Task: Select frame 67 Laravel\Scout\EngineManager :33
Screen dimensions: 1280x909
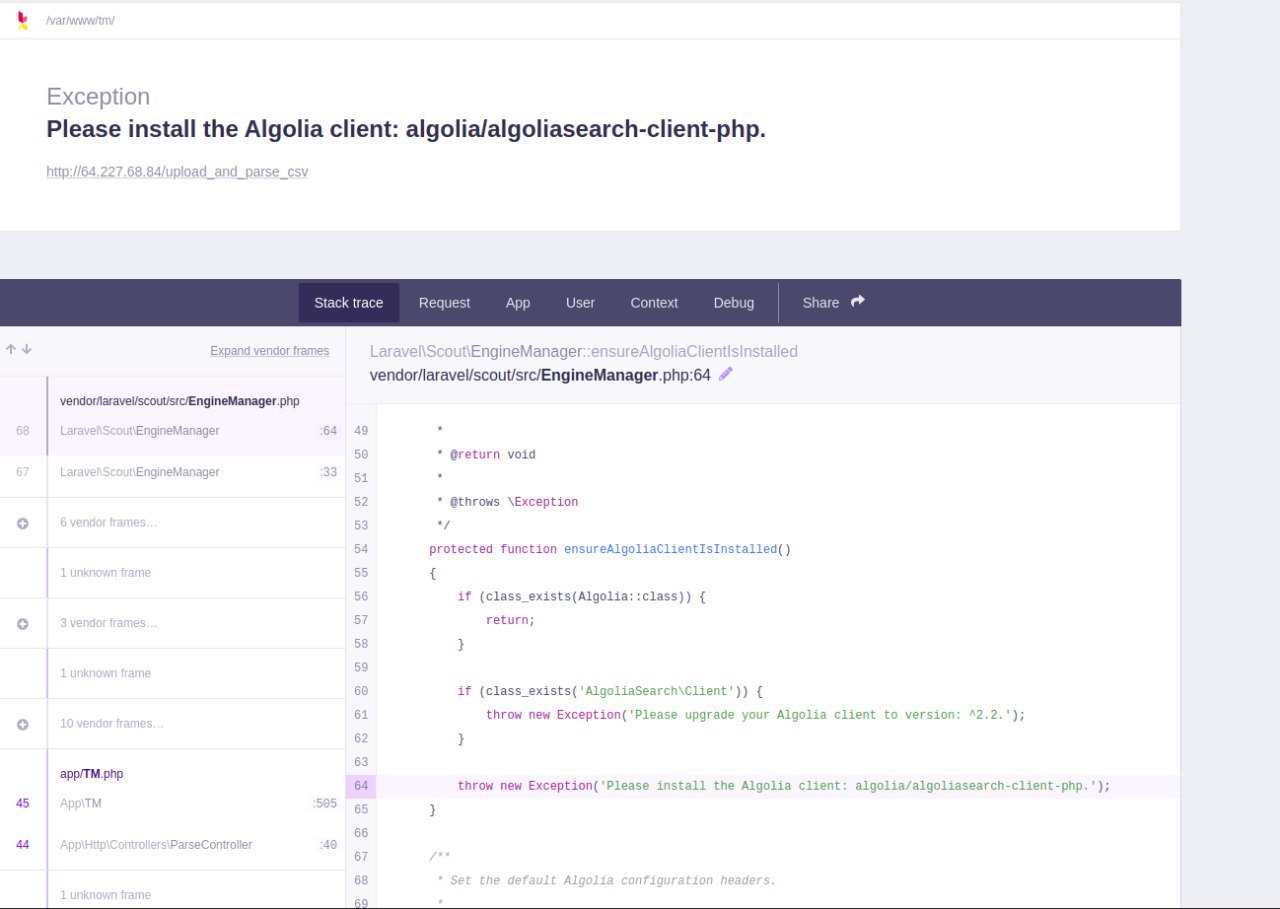Action: [x=172, y=472]
